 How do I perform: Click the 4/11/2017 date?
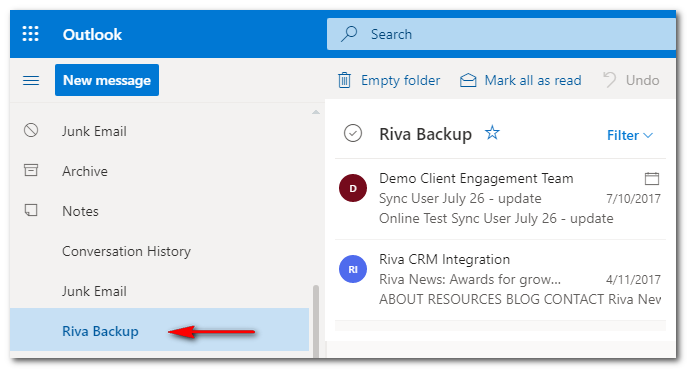pos(633,279)
